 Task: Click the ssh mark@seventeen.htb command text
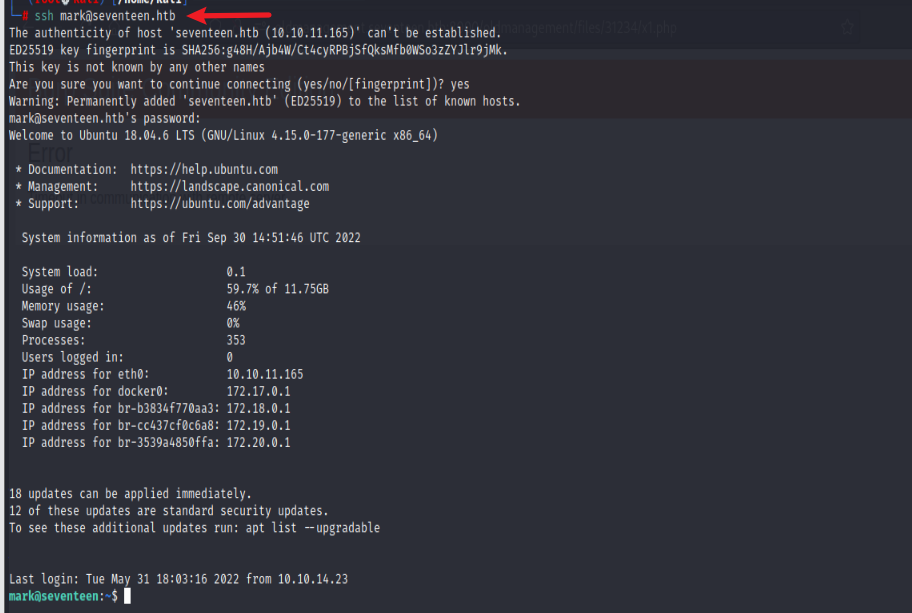[110, 16]
